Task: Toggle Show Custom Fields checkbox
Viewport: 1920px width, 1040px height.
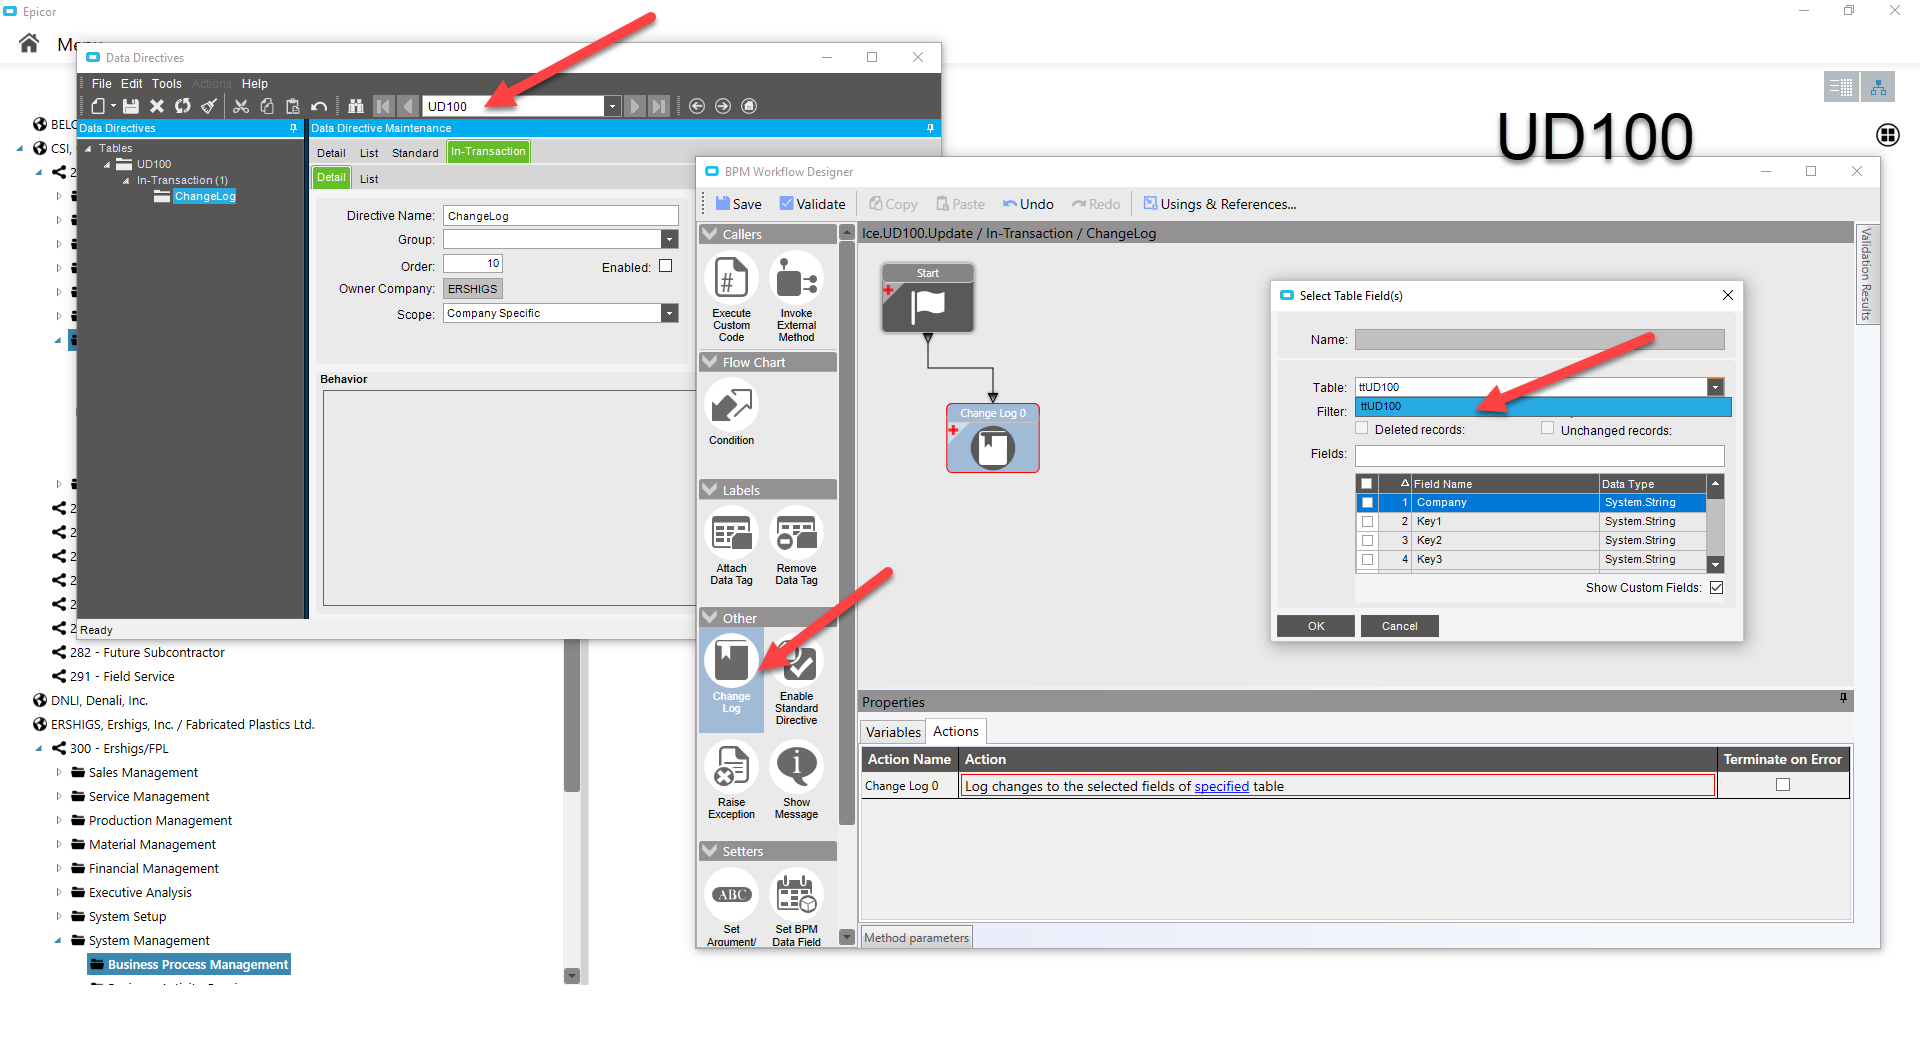Action: tap(1717, 587)
